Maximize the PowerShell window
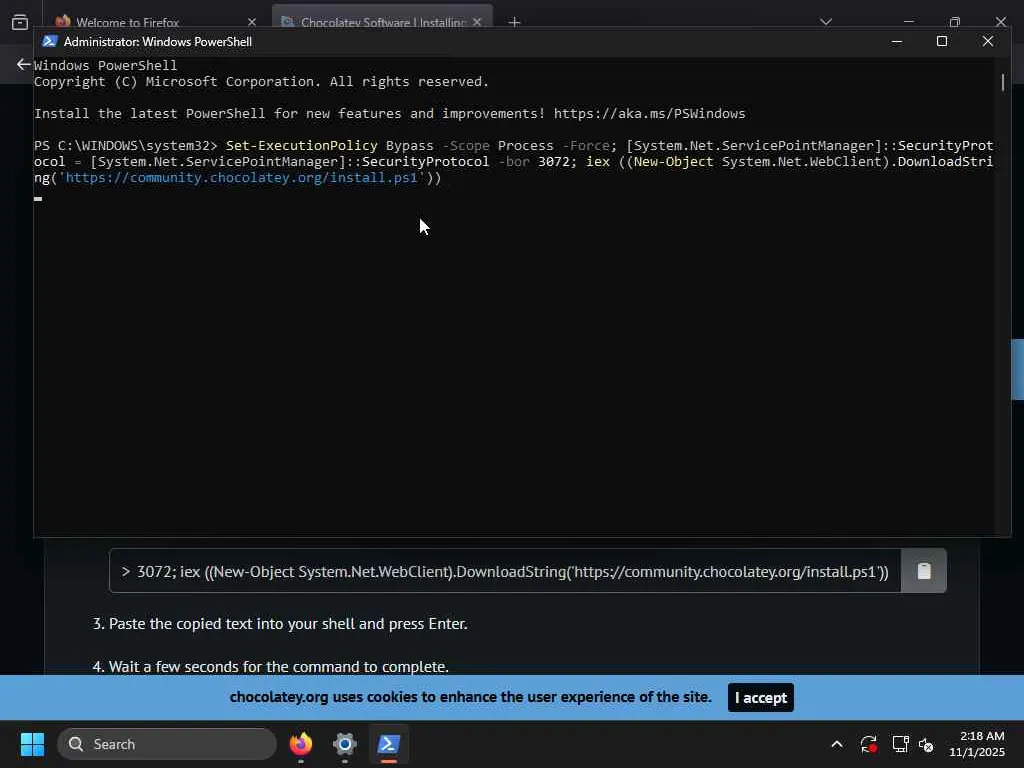Viewport: 1024px width, 768px height. pyautogui.click(x=942, y=42)
